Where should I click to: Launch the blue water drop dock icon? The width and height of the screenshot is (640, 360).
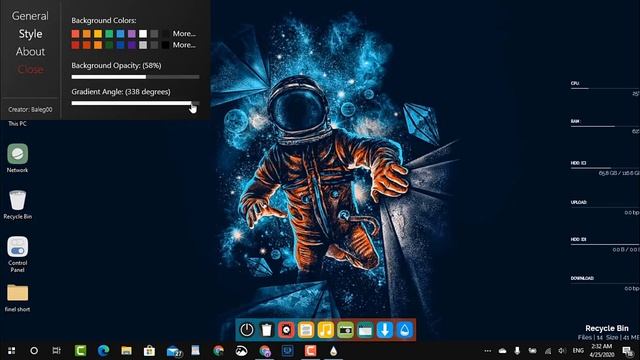click(404, 330)
